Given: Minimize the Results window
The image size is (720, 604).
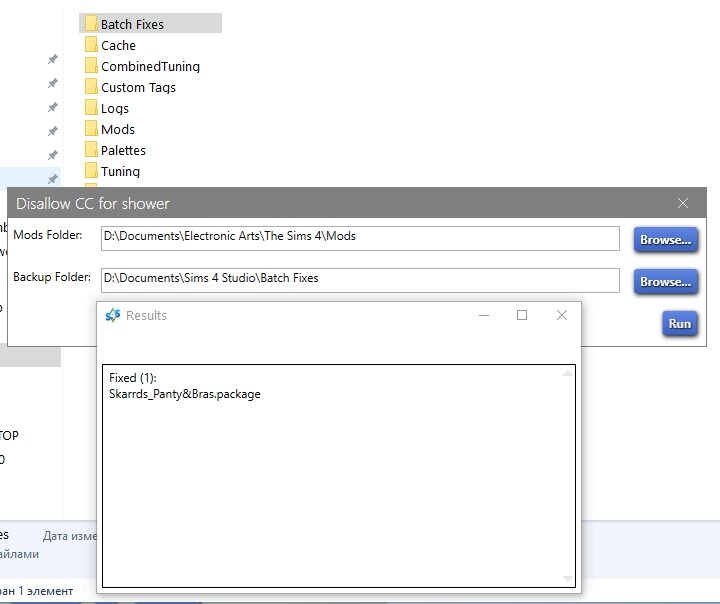Looking at the screenshot, I should point(484,315).
